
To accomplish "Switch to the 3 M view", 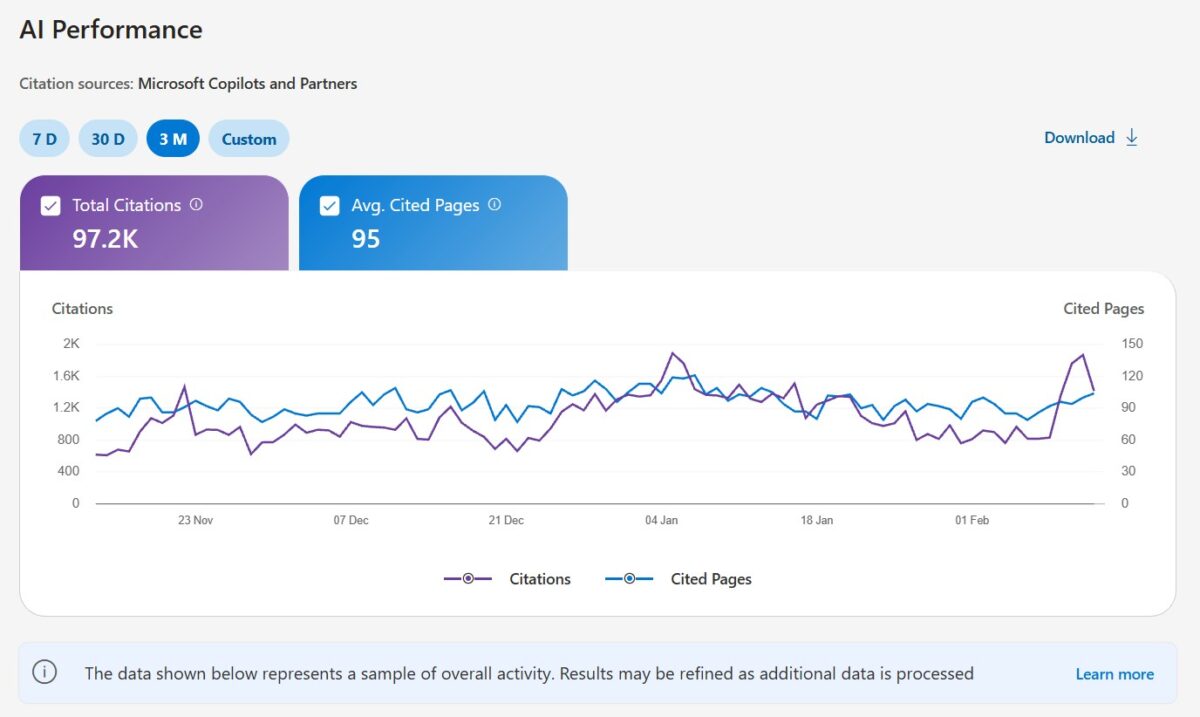I will pos(172,138).
